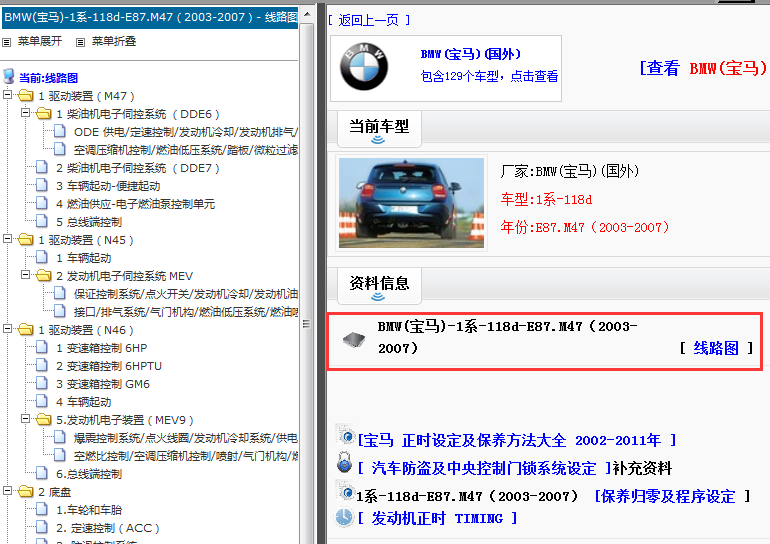Viewport: 770px width, 544px height.
Task: Click the 菜单折叠 collapse-menu icon
Action: (x=81, y=42)
